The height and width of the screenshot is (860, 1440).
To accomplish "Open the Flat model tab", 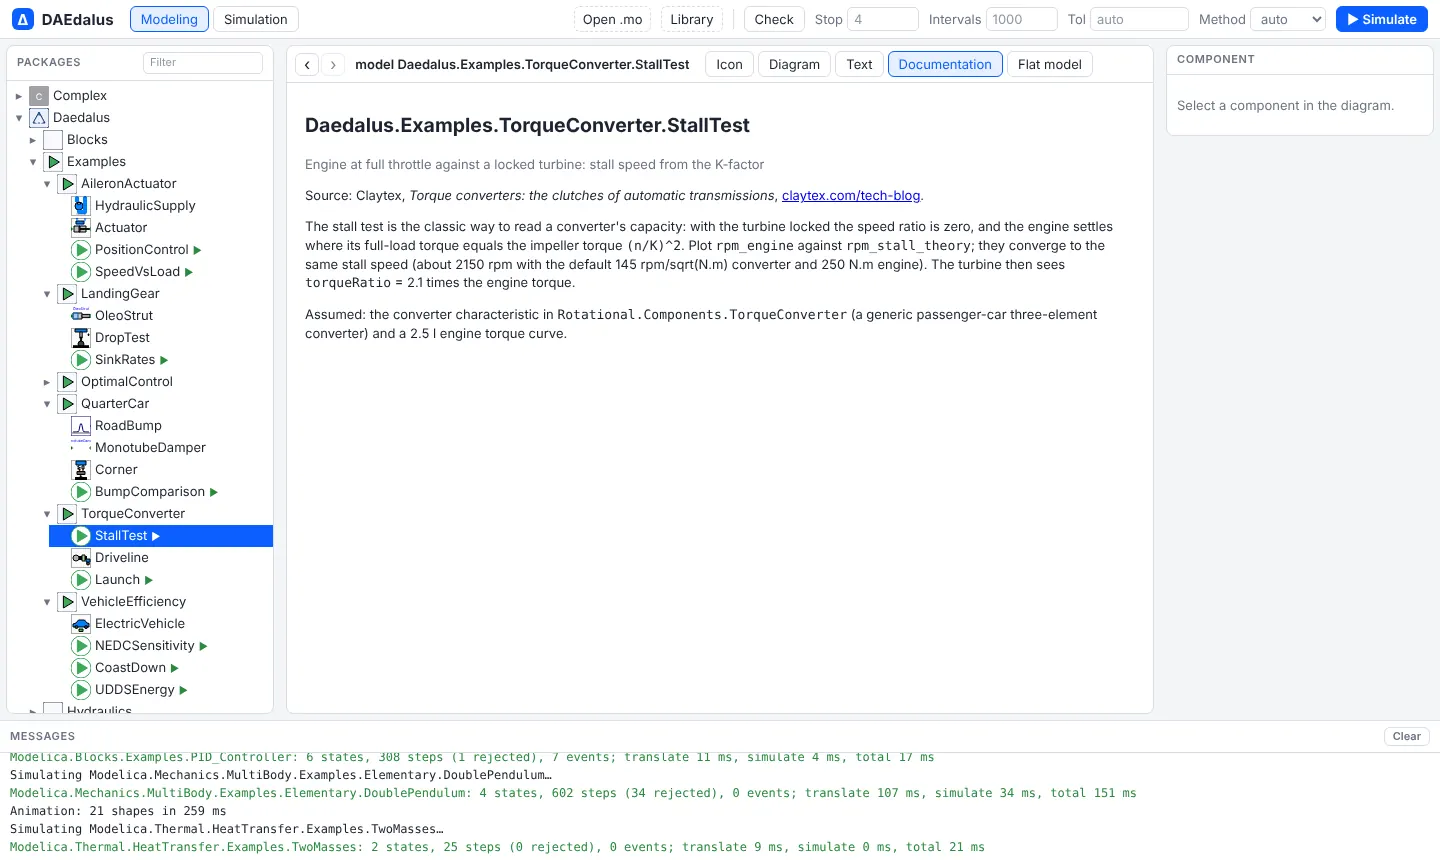I will pyautogui.click(x=1049, y=64).
